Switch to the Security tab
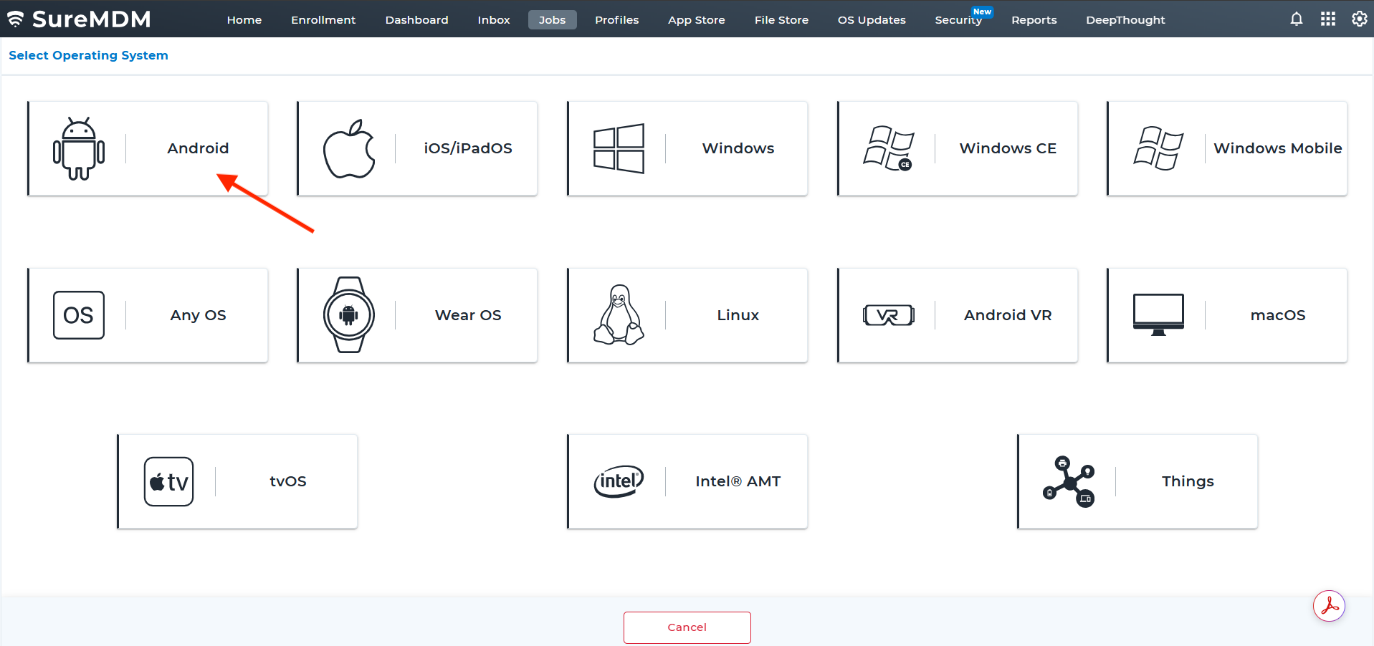The image size is (1374, 646). point(958,20)
